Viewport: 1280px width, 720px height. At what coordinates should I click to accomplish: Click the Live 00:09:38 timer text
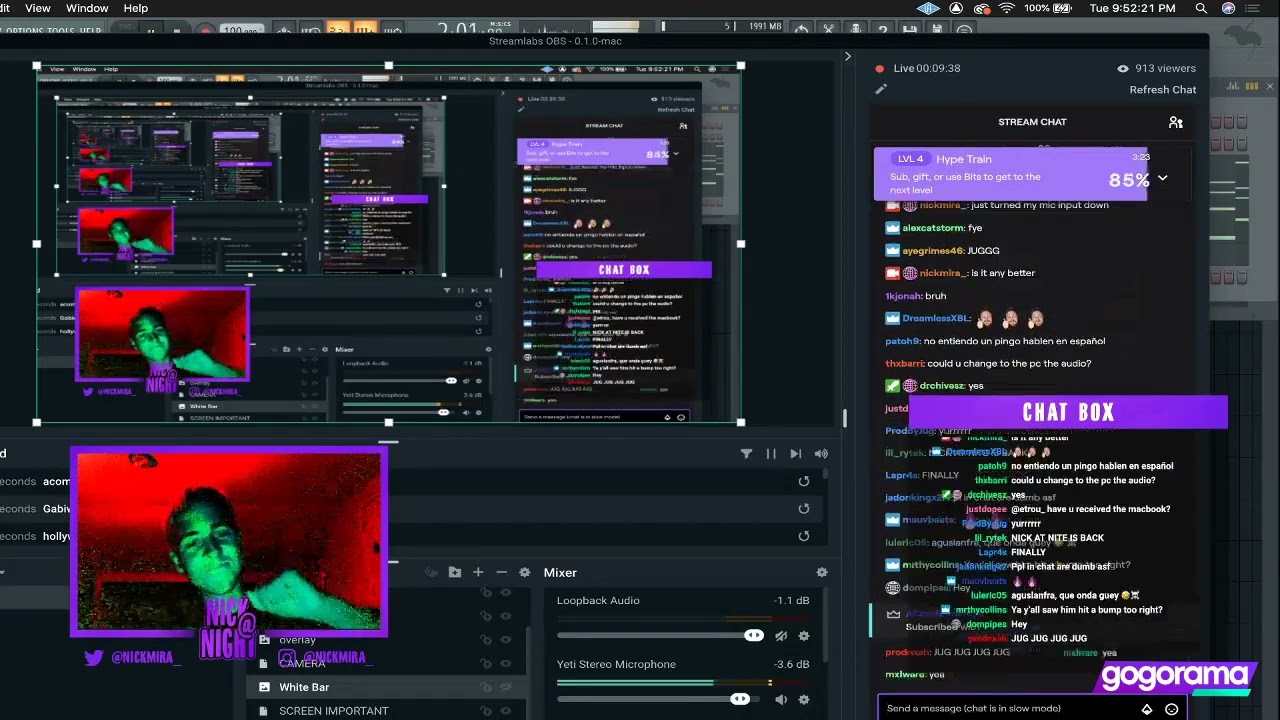point(927,68)
